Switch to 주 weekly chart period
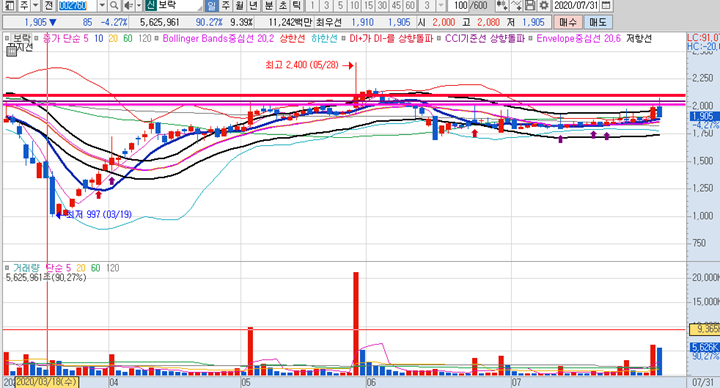This screenshot has width=720, height=388. pyautogui.click(x=225, y=6)
